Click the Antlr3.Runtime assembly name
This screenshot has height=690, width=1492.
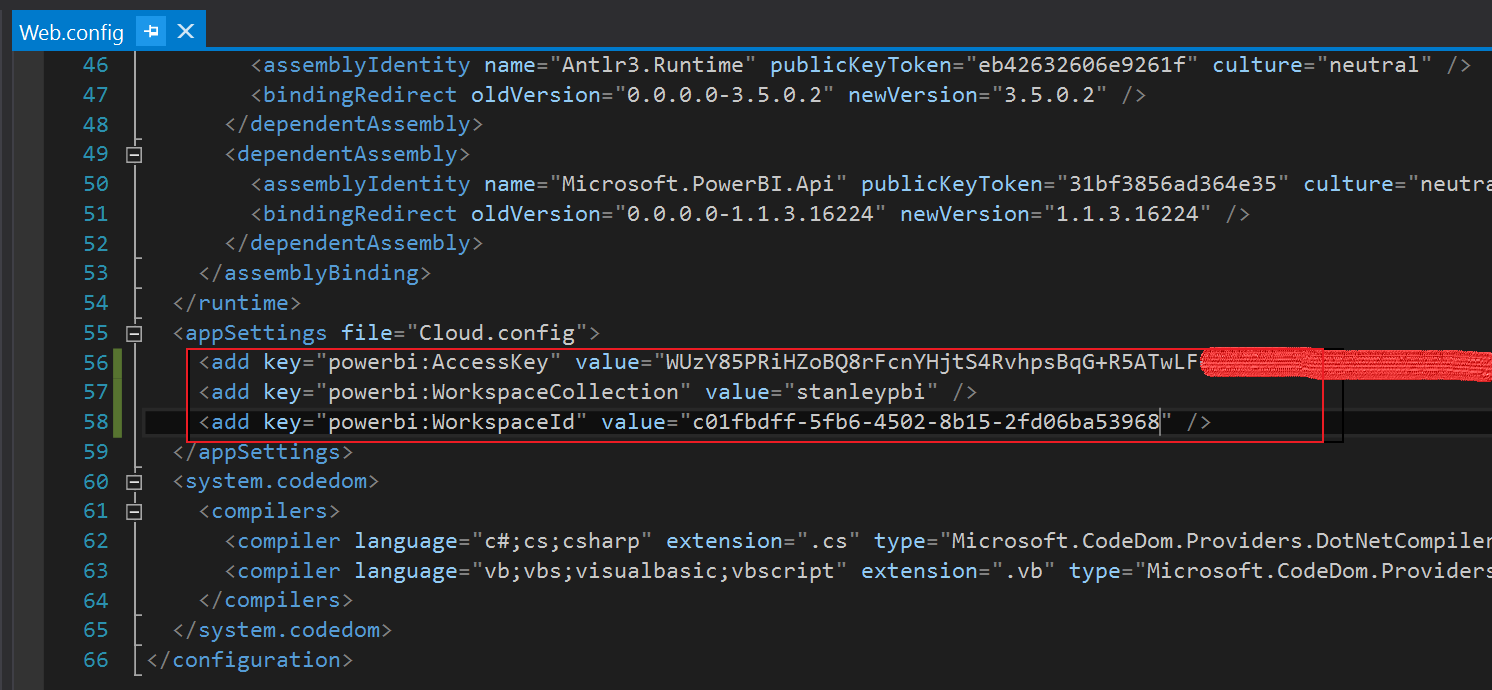(652, 65)
